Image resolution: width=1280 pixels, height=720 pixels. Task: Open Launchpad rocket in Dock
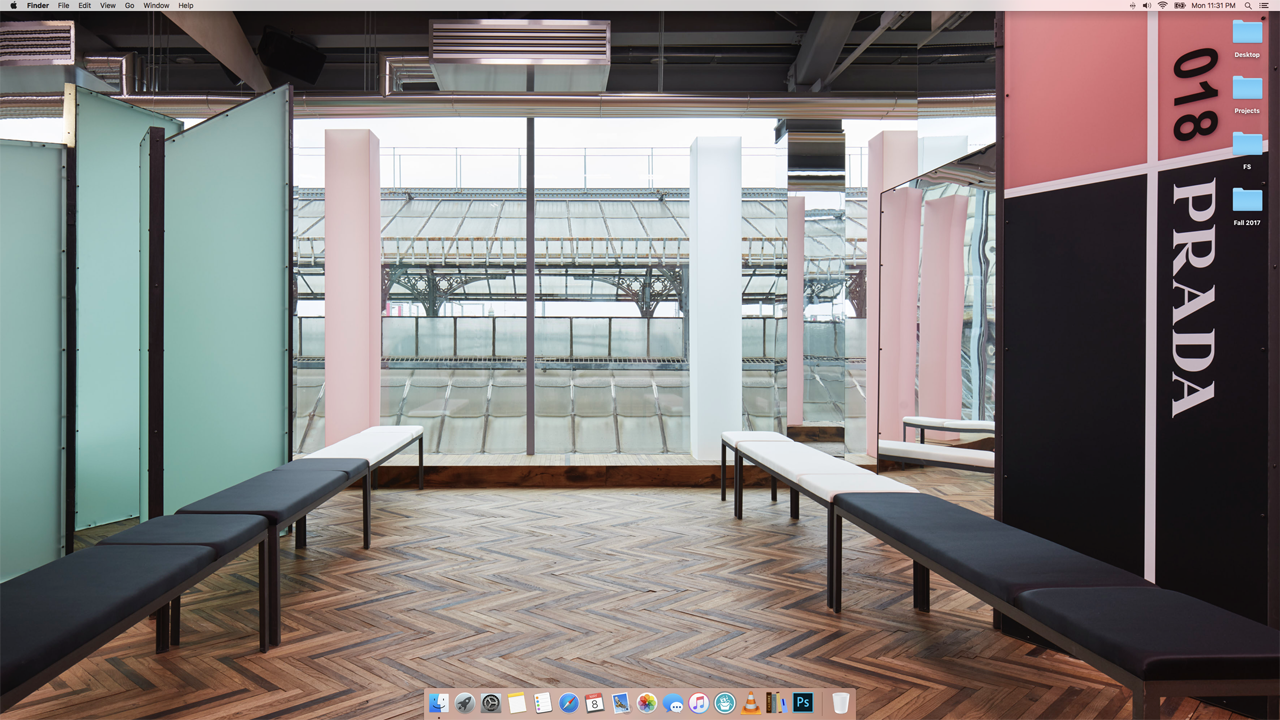[x=464, y=703]
